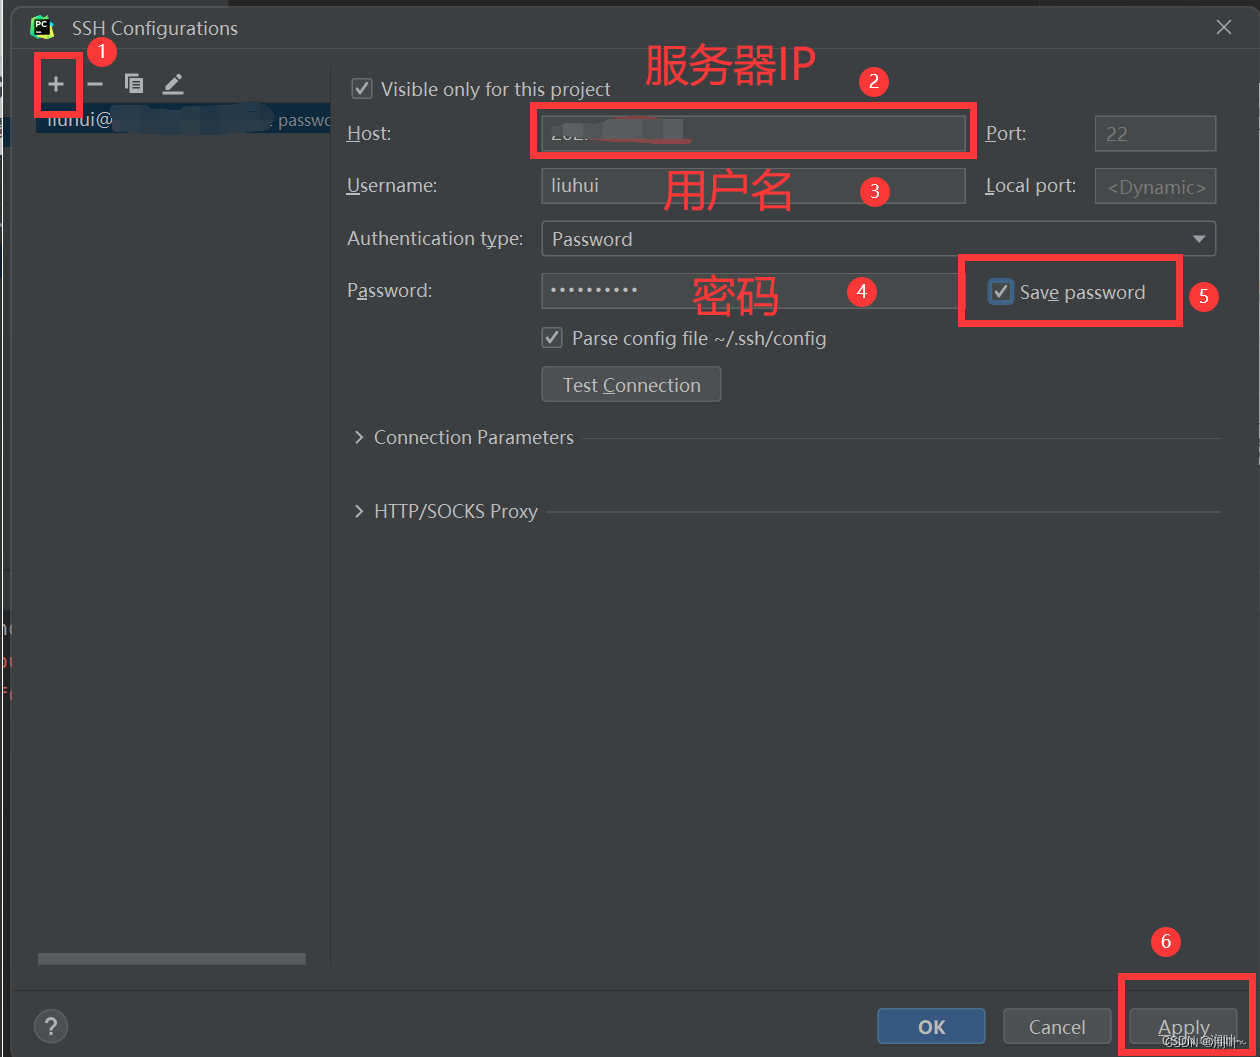The image size is (1260, 1057).
Task: Open help using the question mark icon
Action: click(50, 1026)
